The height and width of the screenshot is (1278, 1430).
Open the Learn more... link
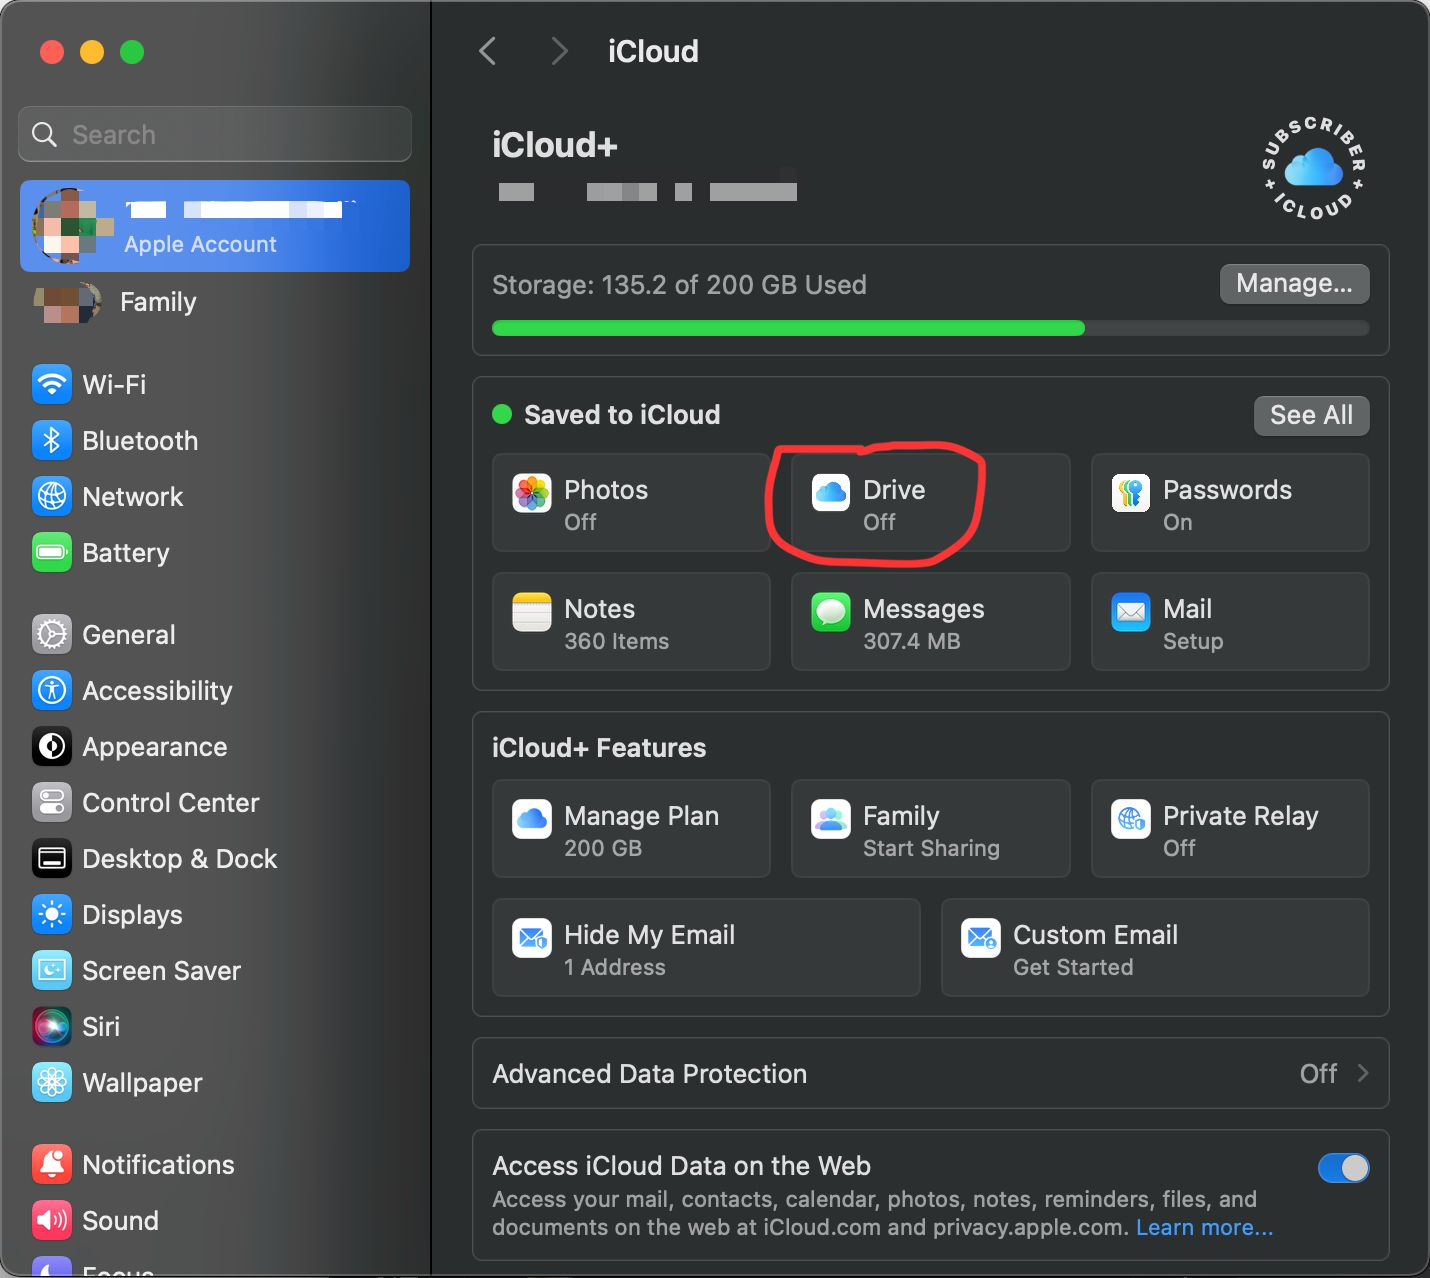point(1204,1227)
